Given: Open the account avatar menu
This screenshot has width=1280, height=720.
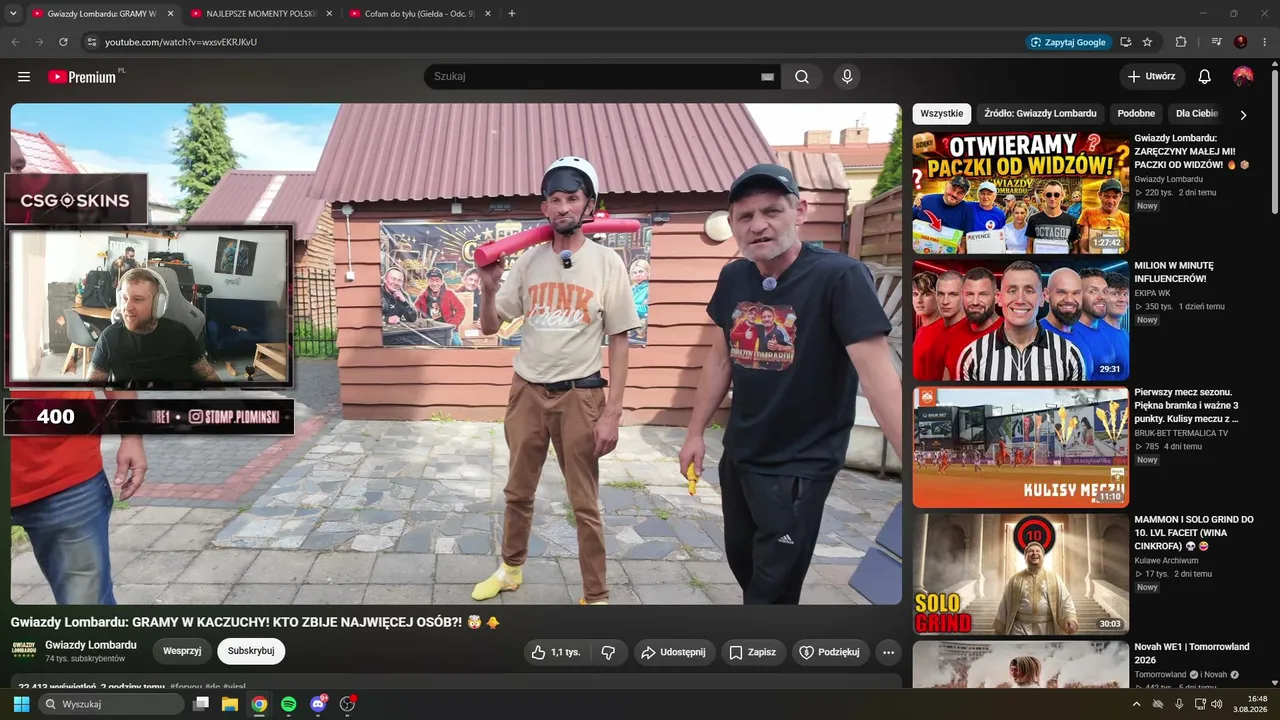Looking at the screenshot, I should pyautogui.click(x=1243, y=77).
